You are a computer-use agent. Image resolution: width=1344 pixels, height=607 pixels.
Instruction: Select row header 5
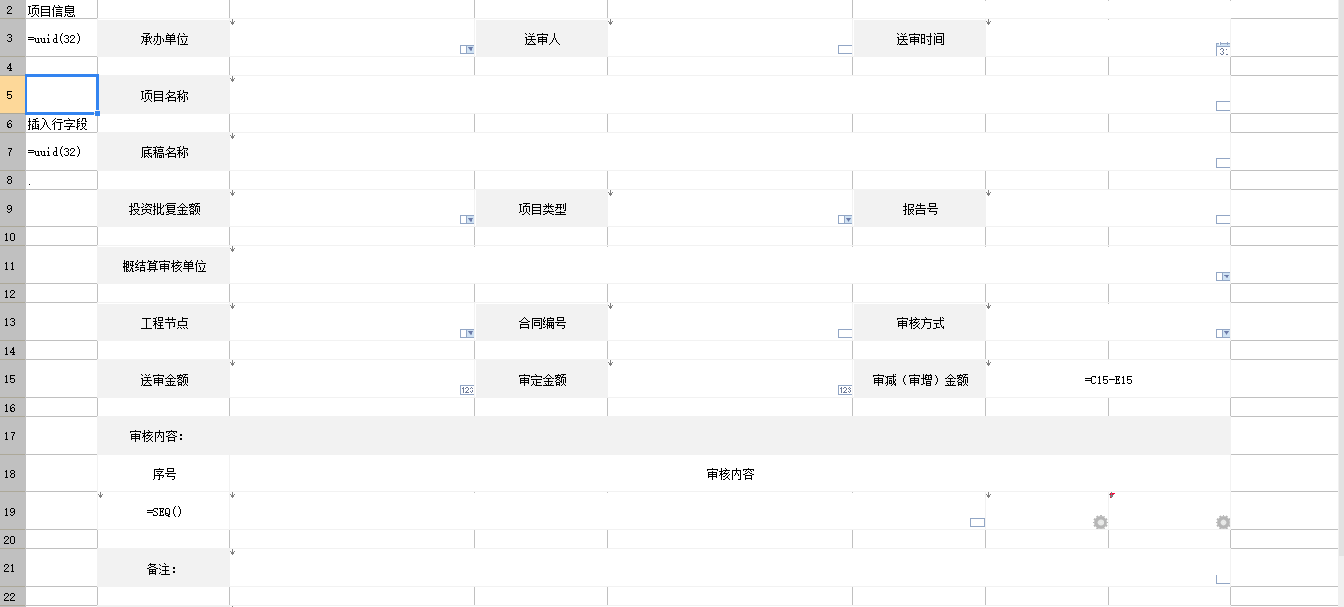tap(12, 95)
